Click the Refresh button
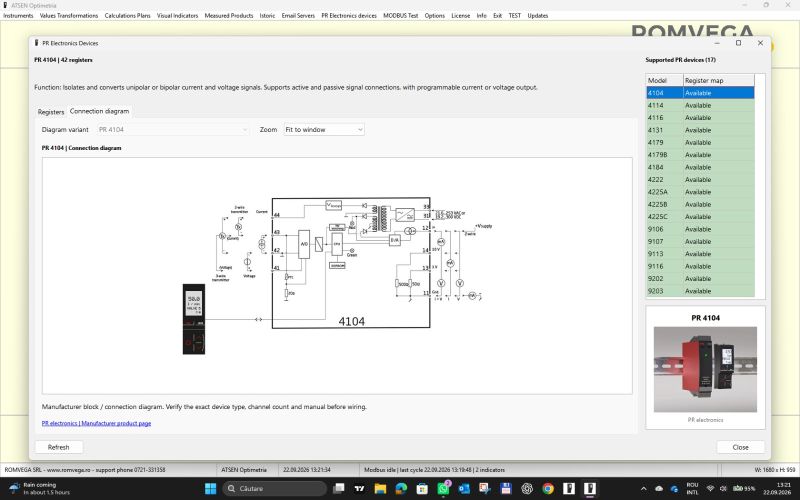This screenshot has height=500, width=800. (59, 447)
